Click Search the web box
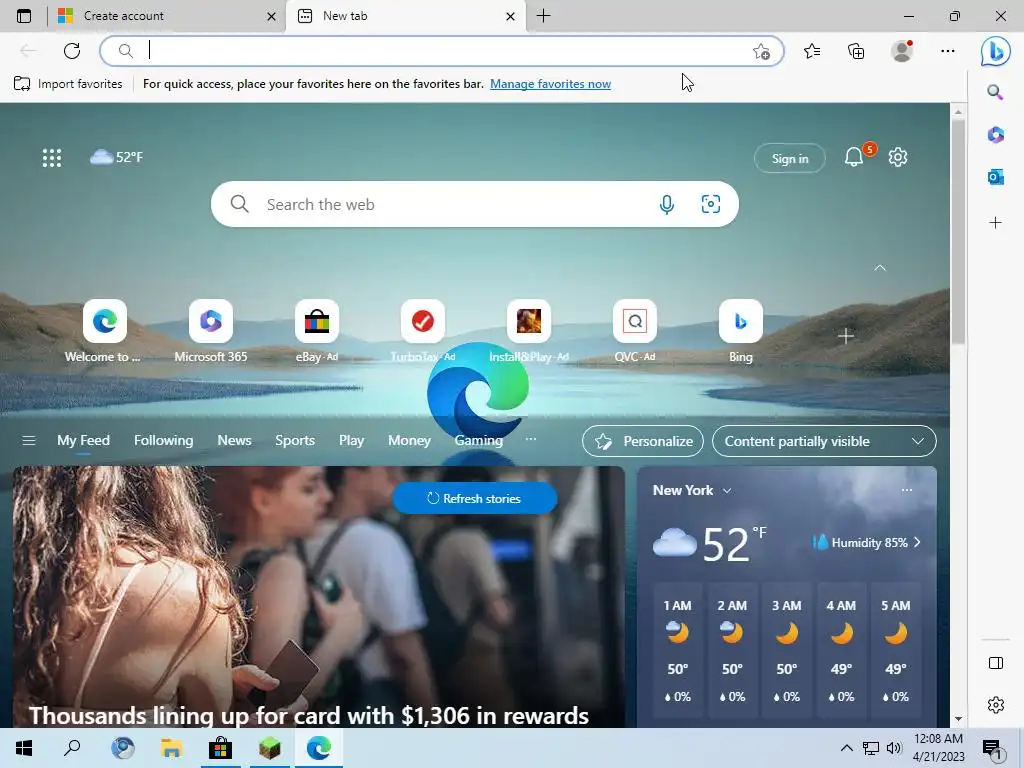 point(475,204)
